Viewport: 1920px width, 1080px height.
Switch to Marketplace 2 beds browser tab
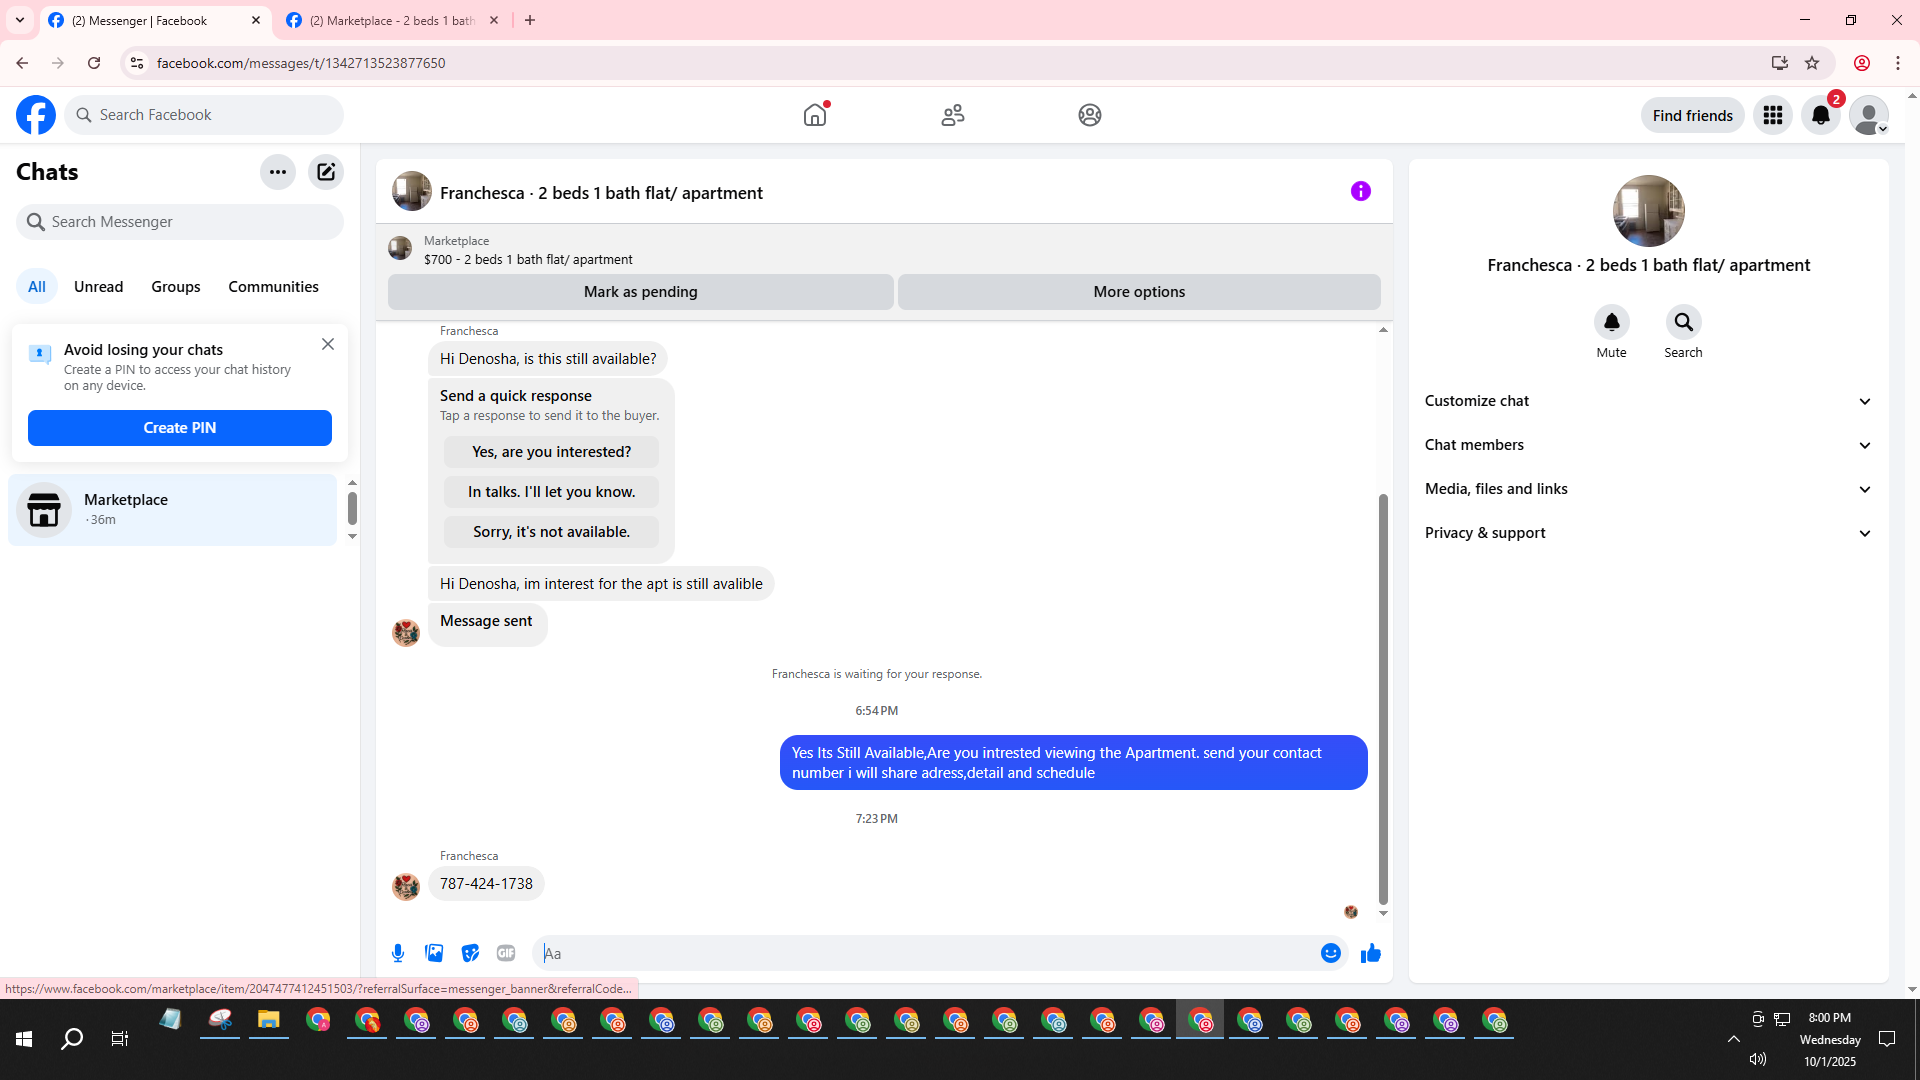point(392,20)
